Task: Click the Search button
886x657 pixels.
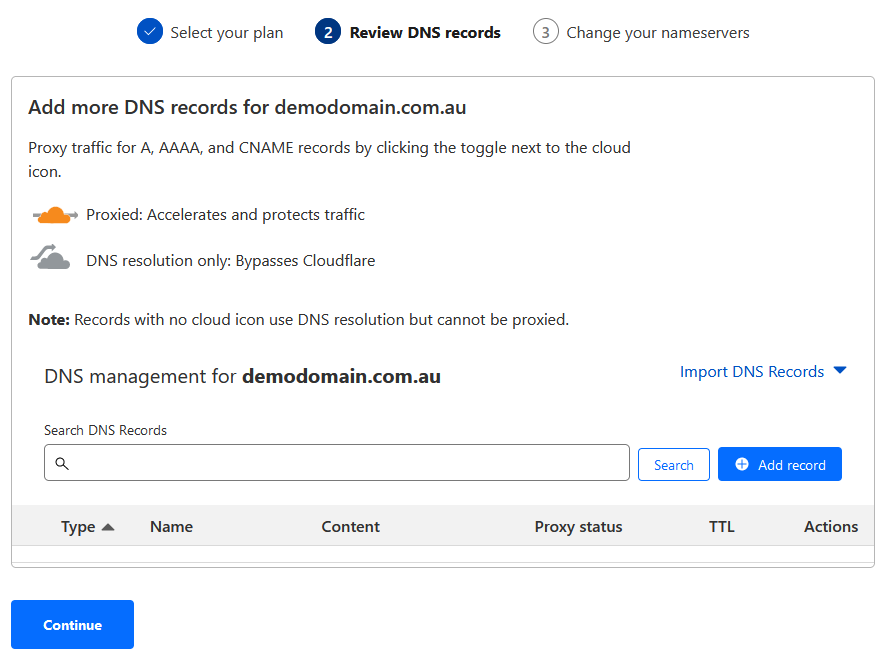Action: click(673, 464)
